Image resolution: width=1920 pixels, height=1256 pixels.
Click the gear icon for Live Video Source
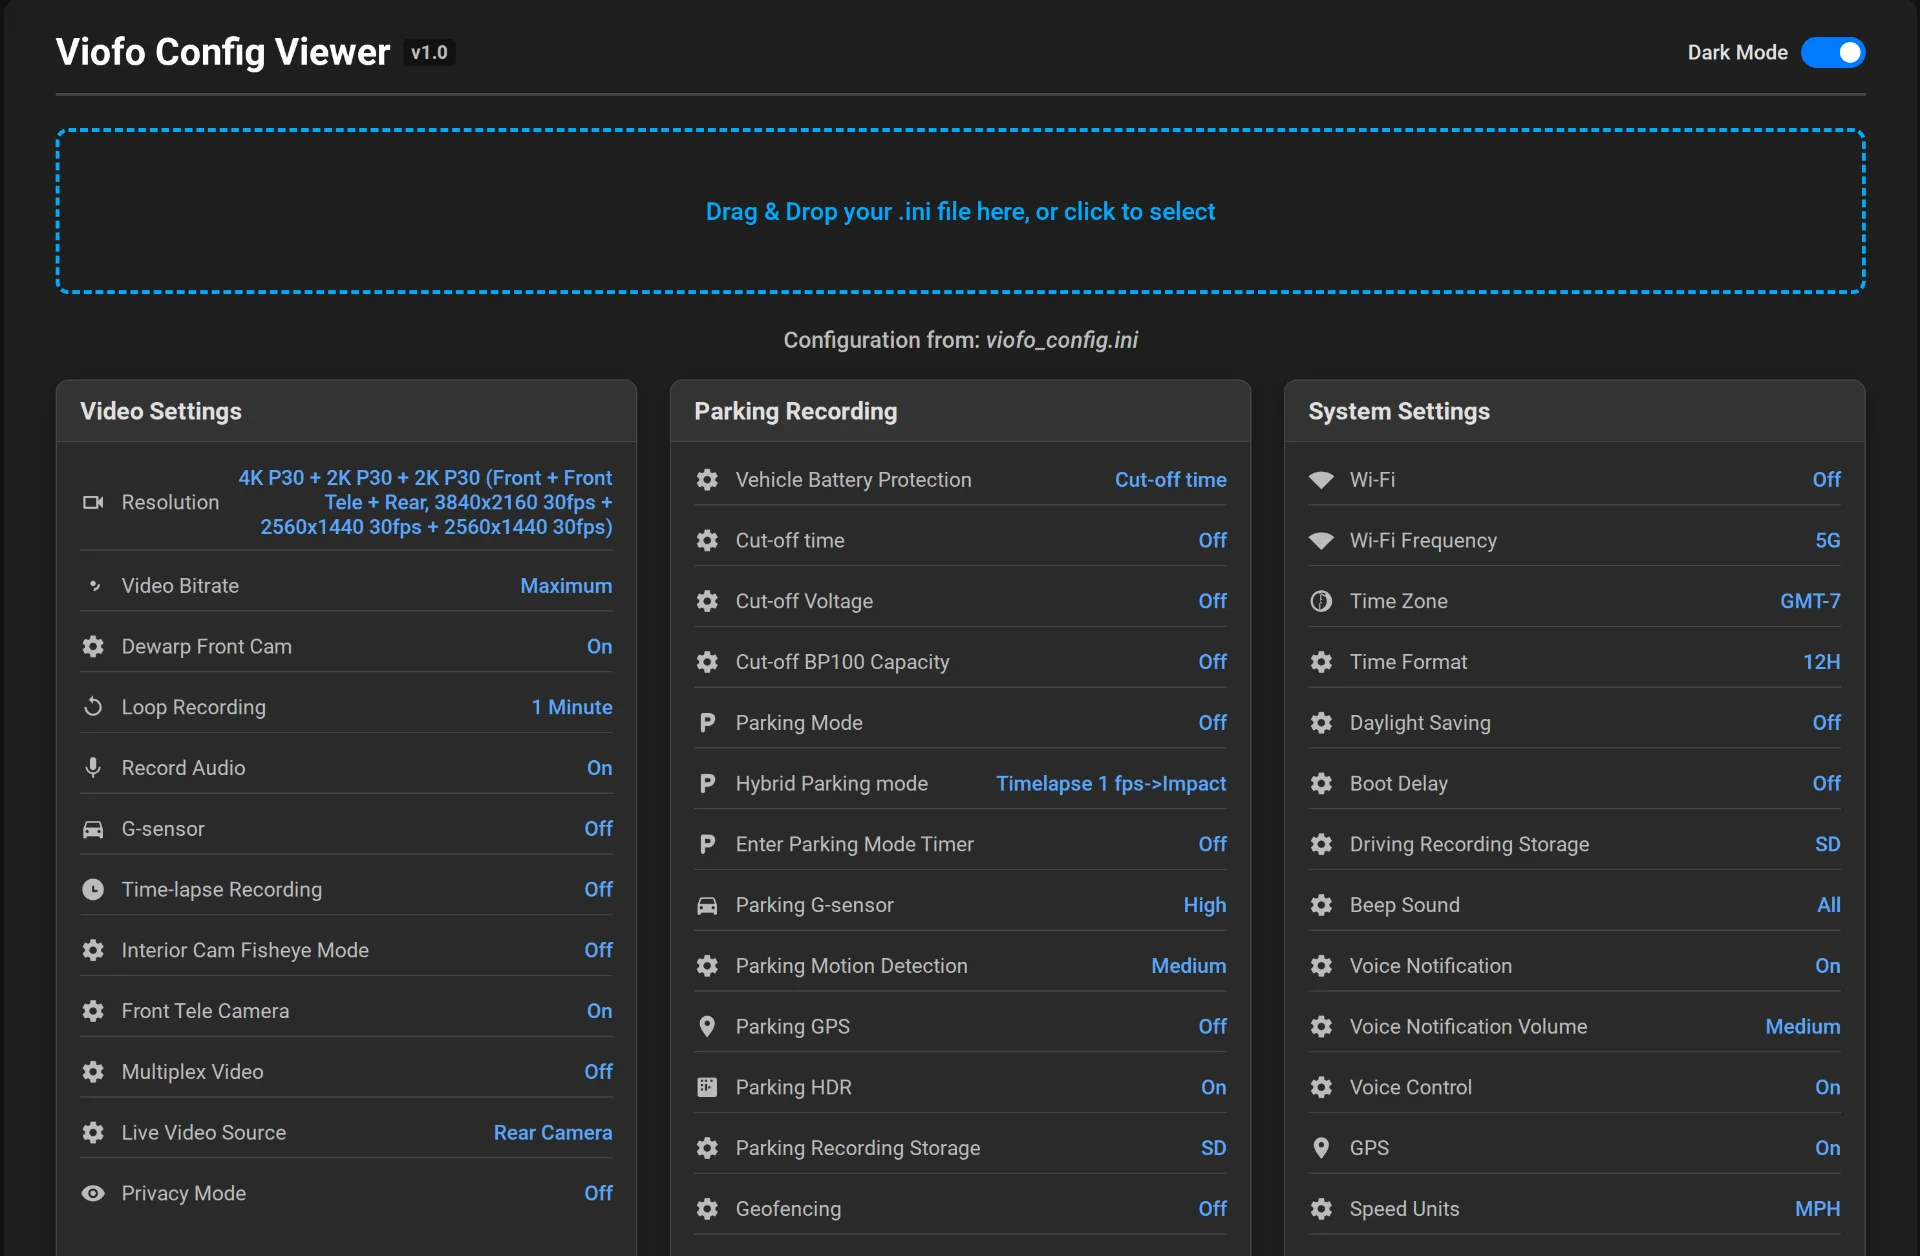tap(93, 1133)
